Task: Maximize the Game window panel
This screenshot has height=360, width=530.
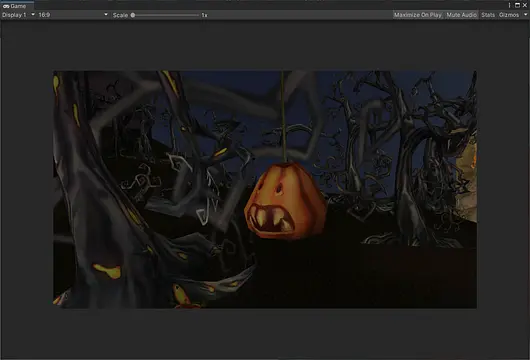Action: point(517,5)
